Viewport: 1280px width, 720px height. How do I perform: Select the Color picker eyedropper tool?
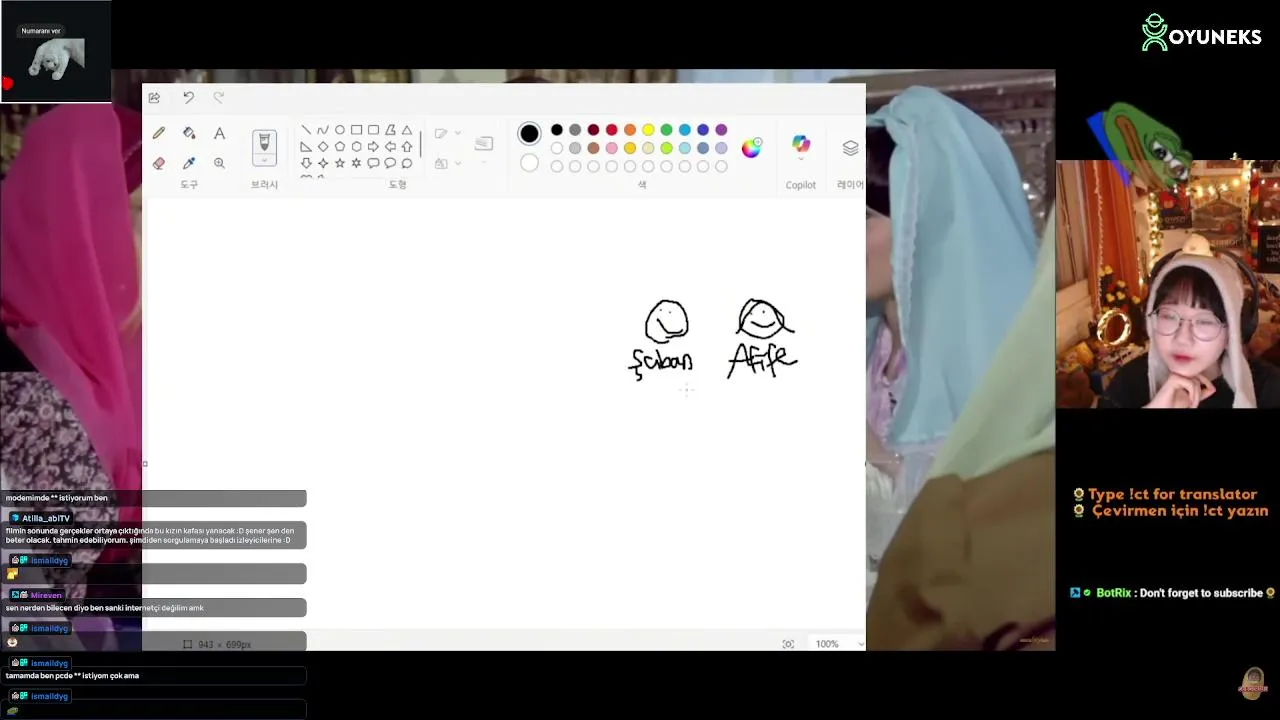click(x=189, y=163)
